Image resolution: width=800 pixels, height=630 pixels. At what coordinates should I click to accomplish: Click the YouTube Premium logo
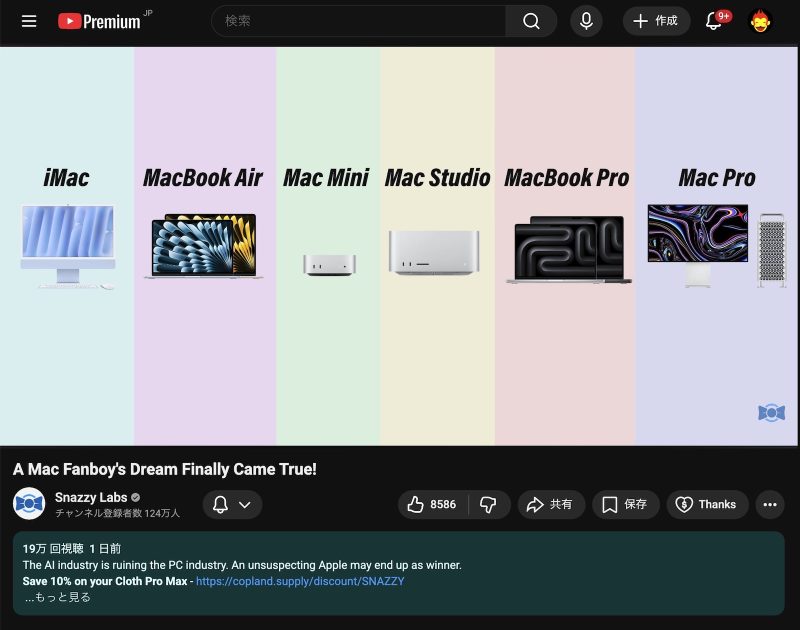(99, 21)
